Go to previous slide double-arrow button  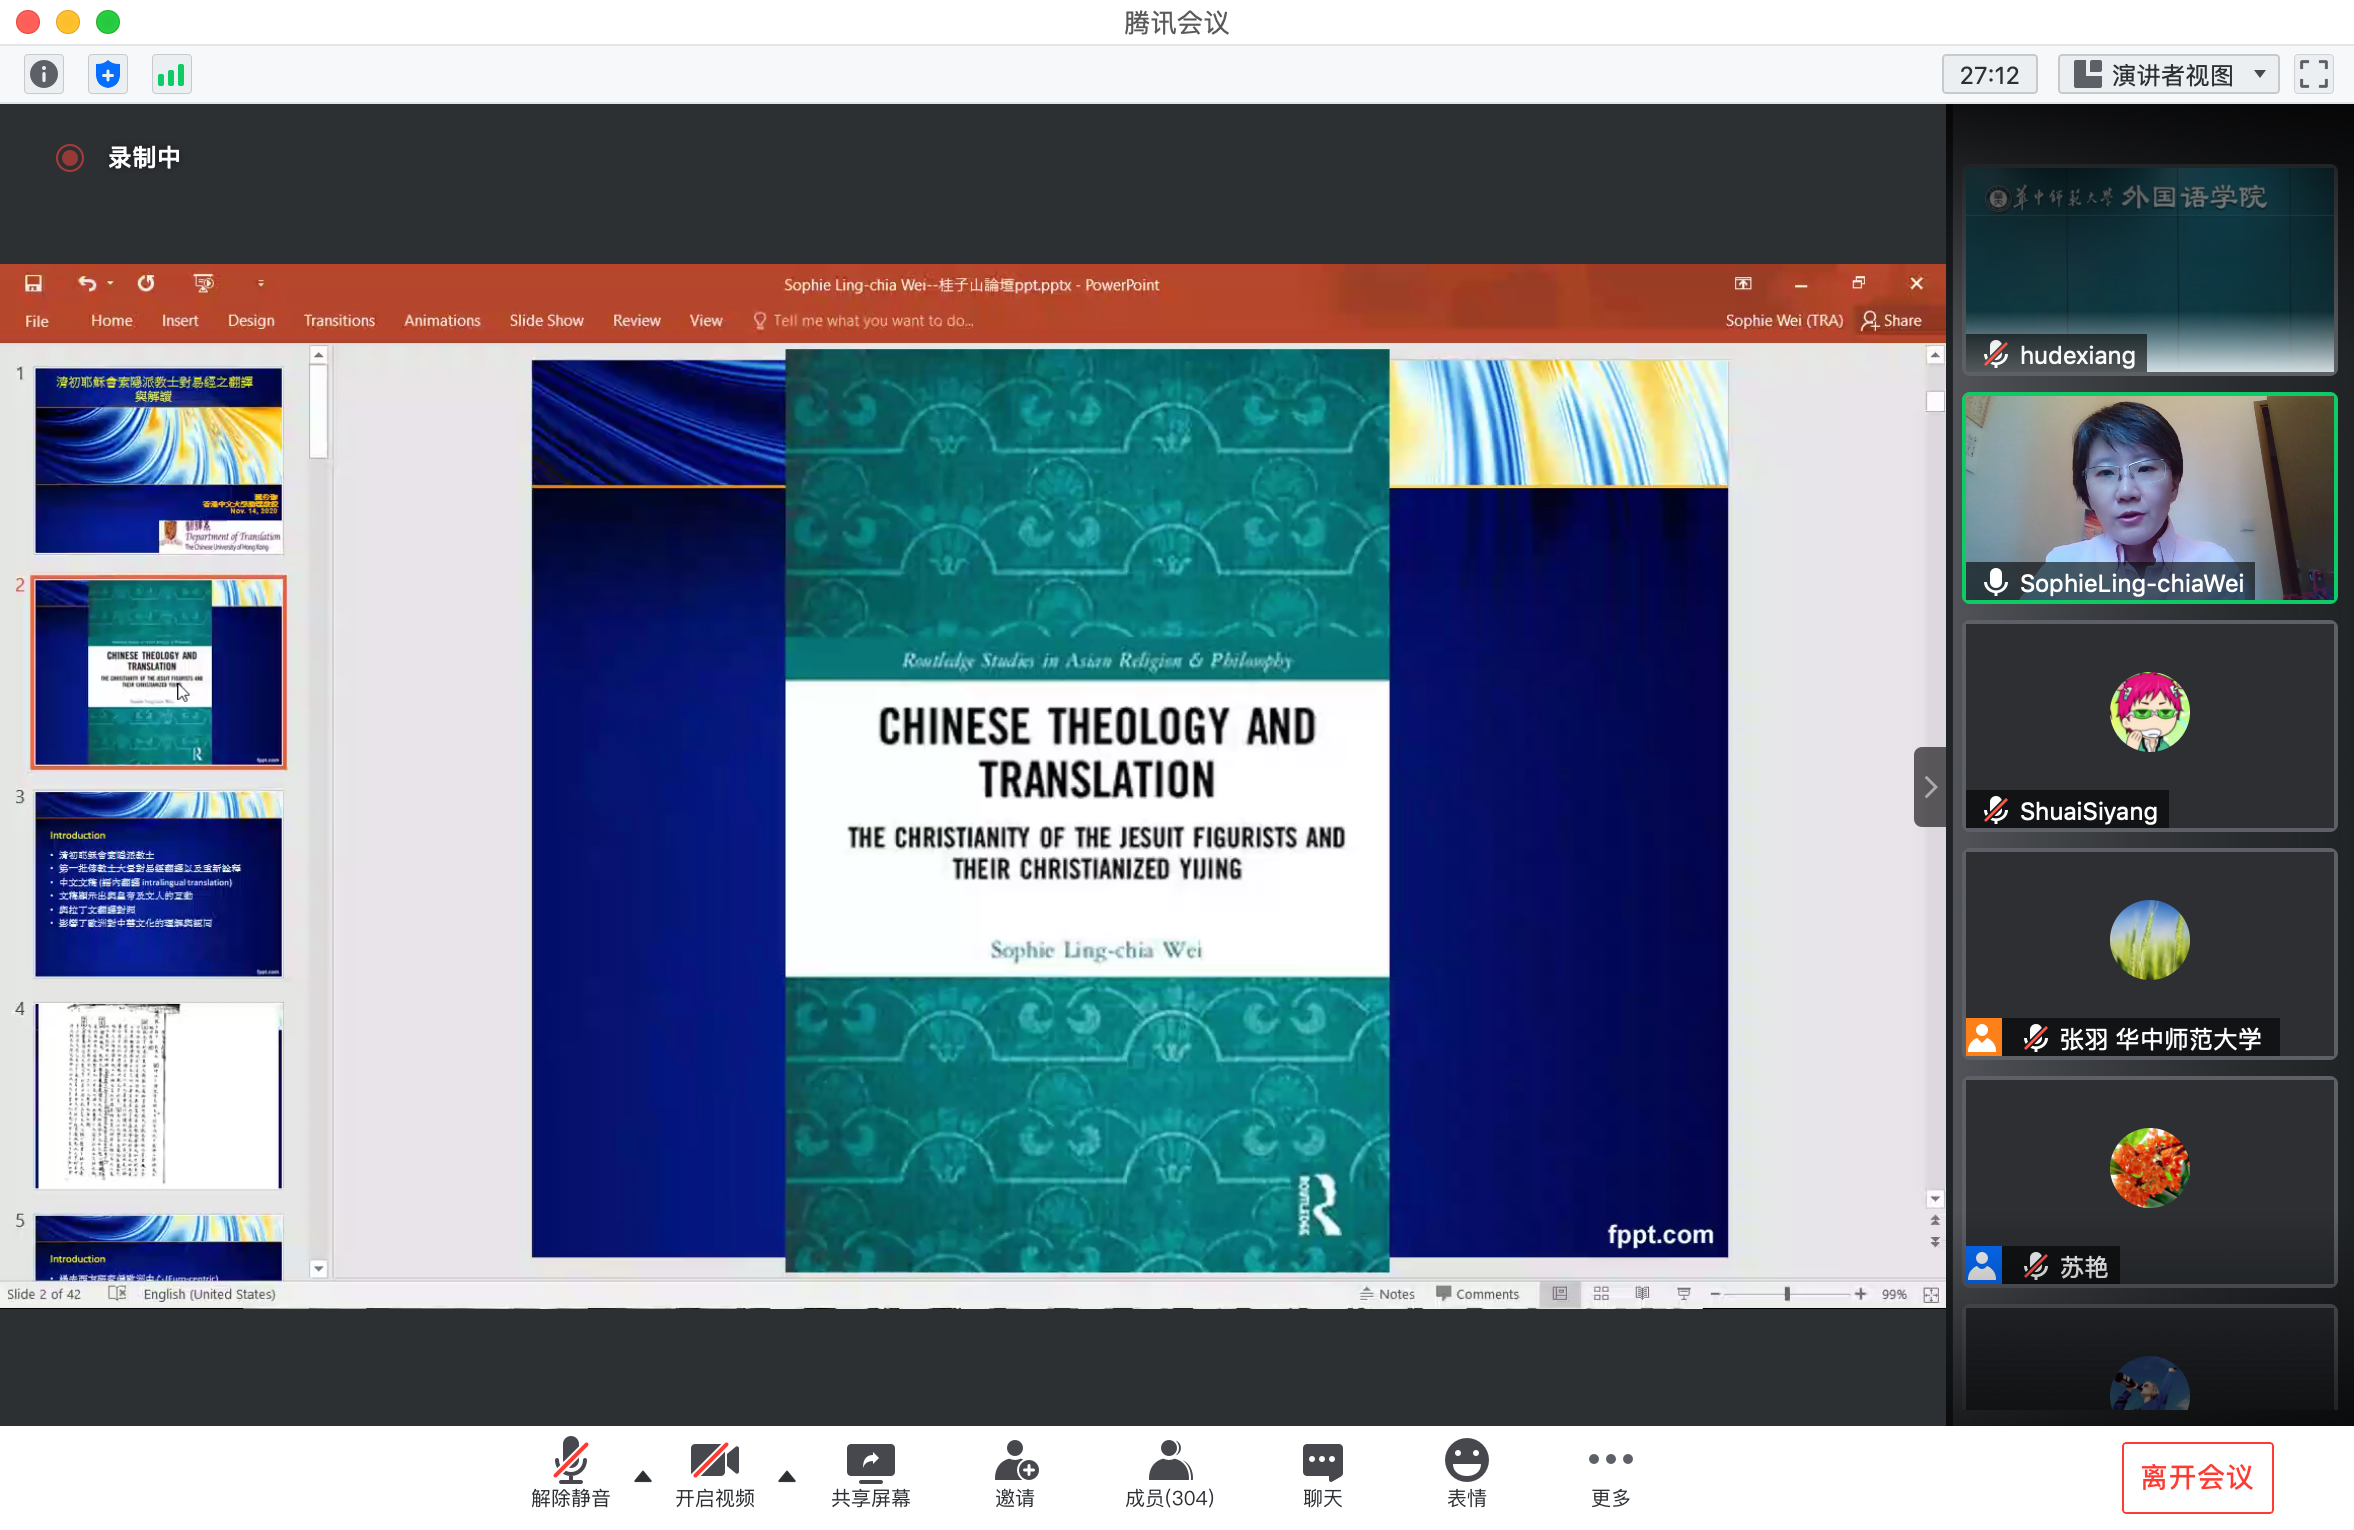click(1935, 1220)
